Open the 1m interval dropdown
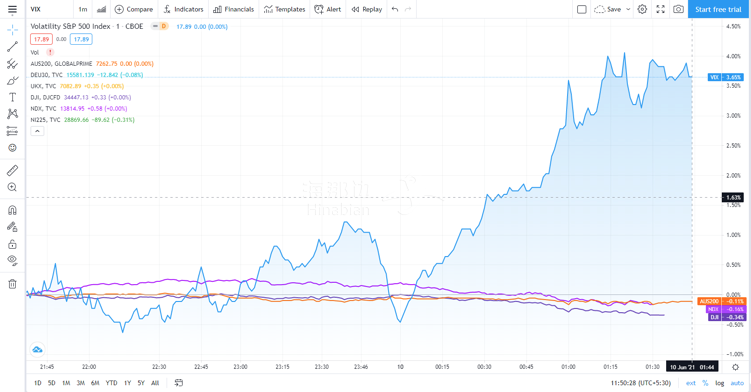The width and height of the screenshot is (751, 392). coord(83,9)
